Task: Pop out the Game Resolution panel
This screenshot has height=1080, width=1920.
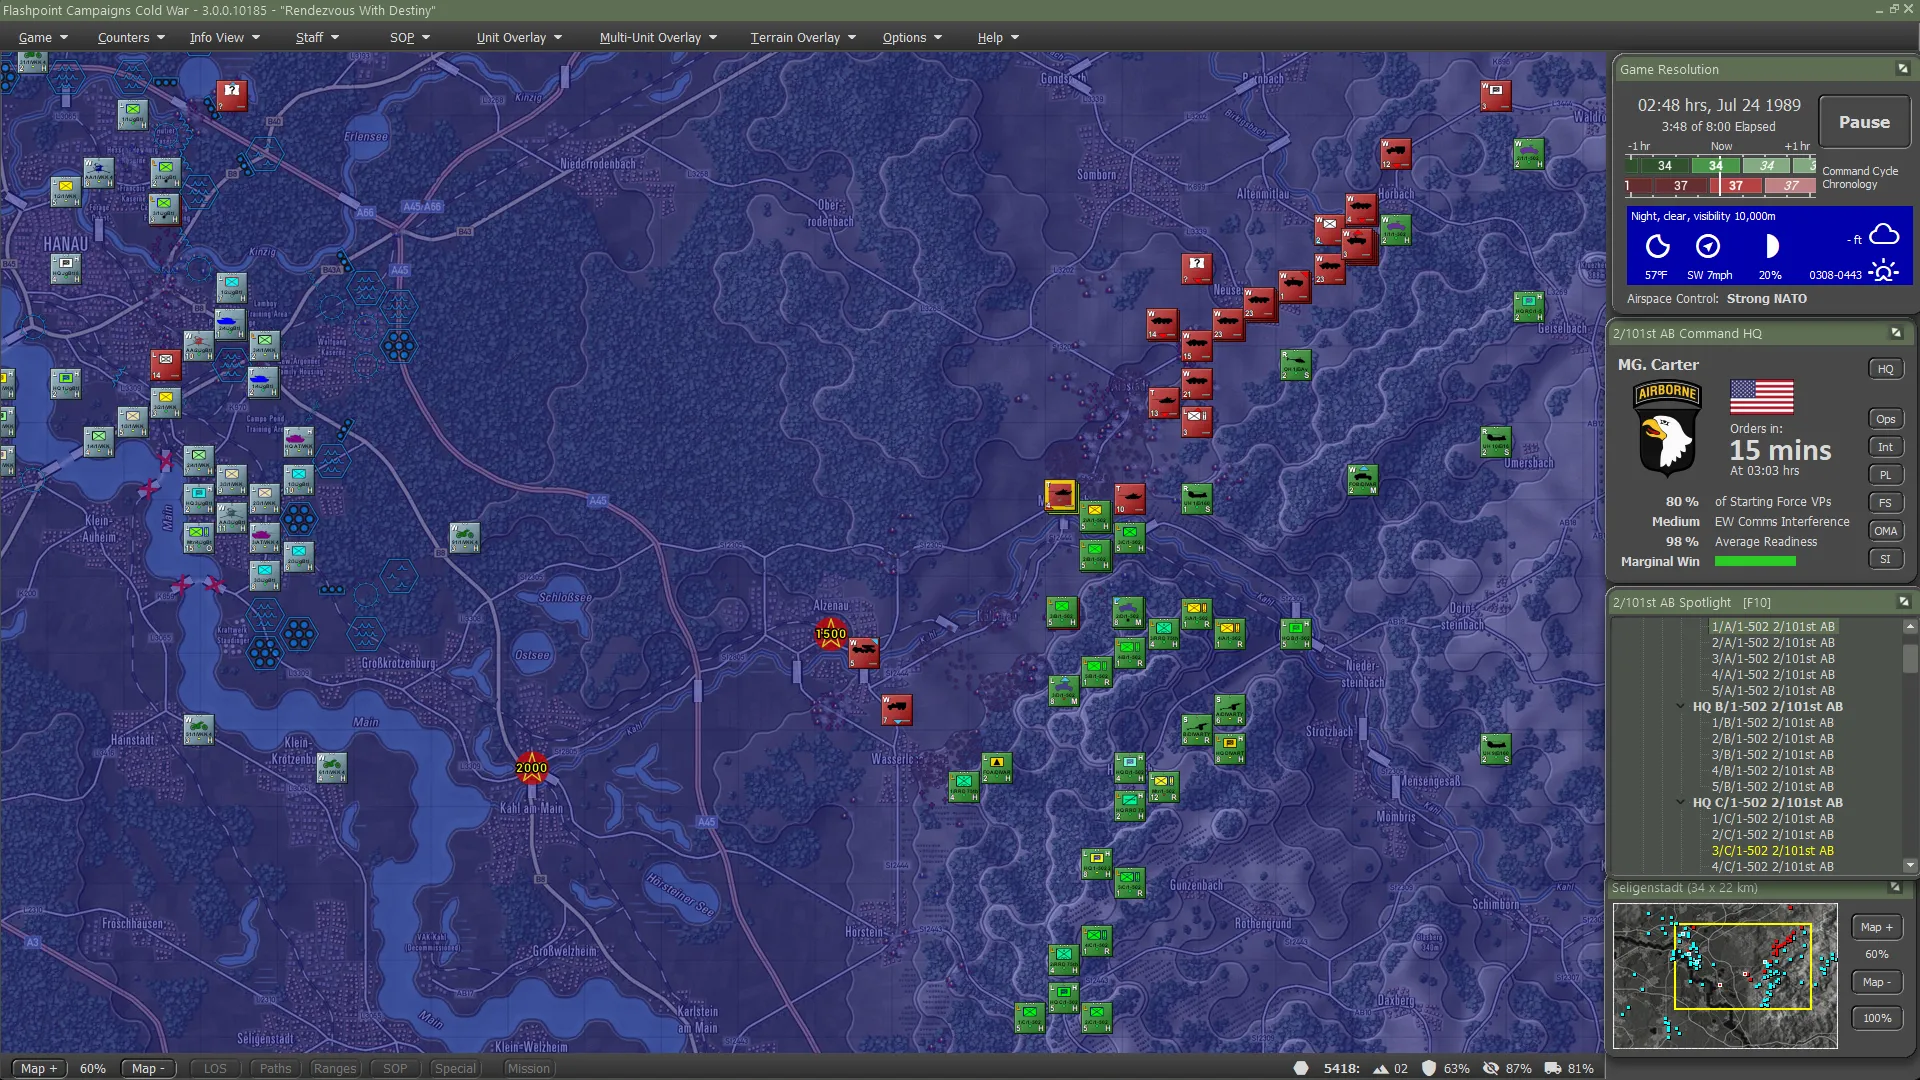Action: 1902,69
